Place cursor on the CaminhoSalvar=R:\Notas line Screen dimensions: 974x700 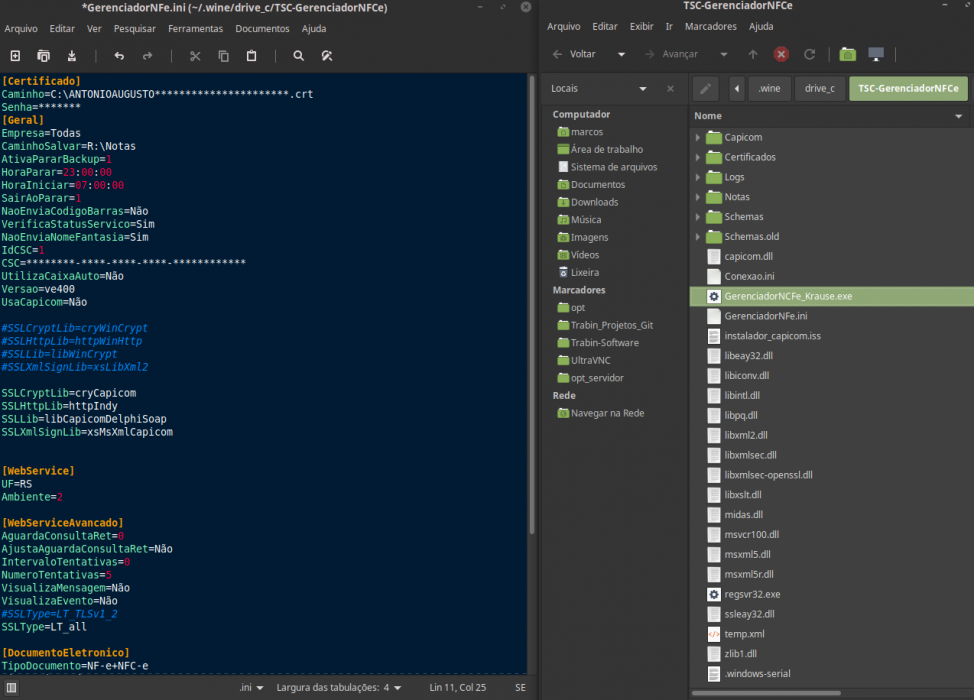[x=68, y=147]
